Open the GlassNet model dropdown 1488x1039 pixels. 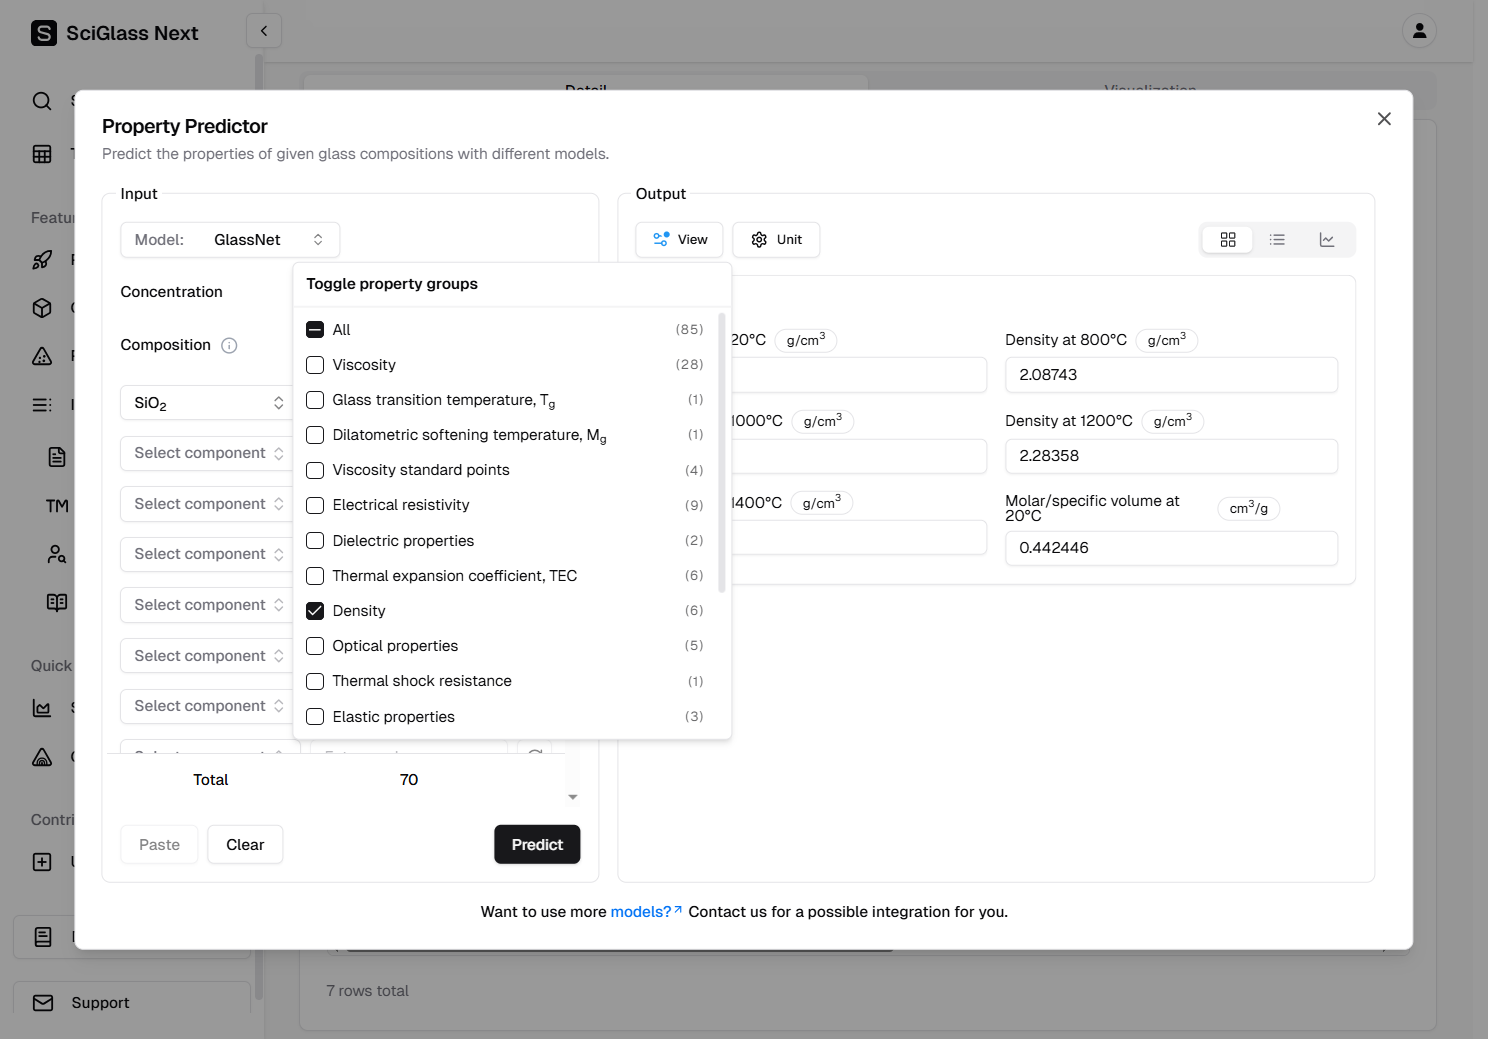[x=230, y=240]
